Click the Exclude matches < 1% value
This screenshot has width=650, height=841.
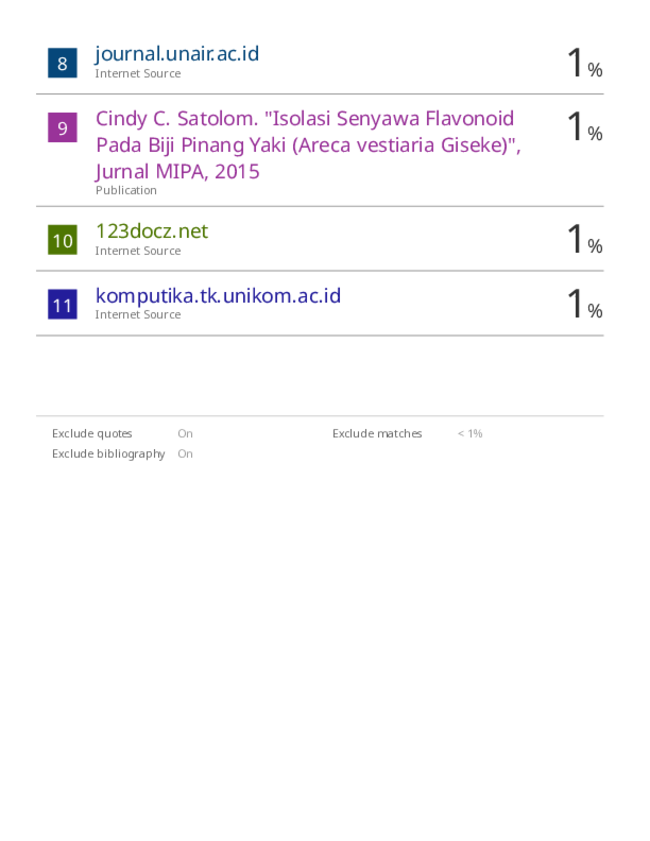[470, 433]
